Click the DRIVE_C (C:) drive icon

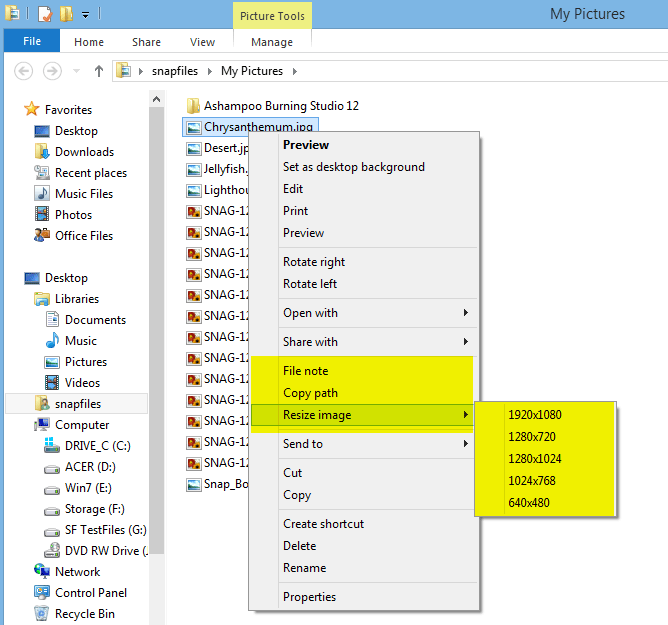pyautogui.click(x=52, y=445)
